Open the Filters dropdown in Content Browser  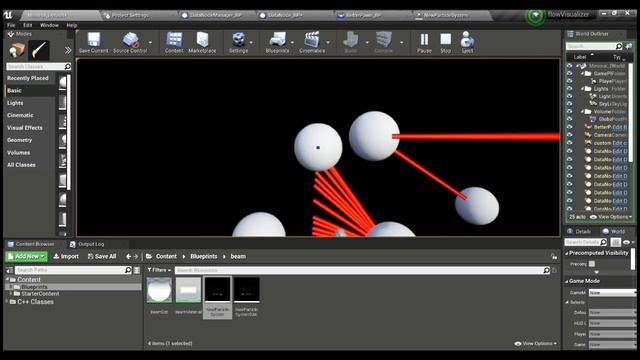pos(159,270)
